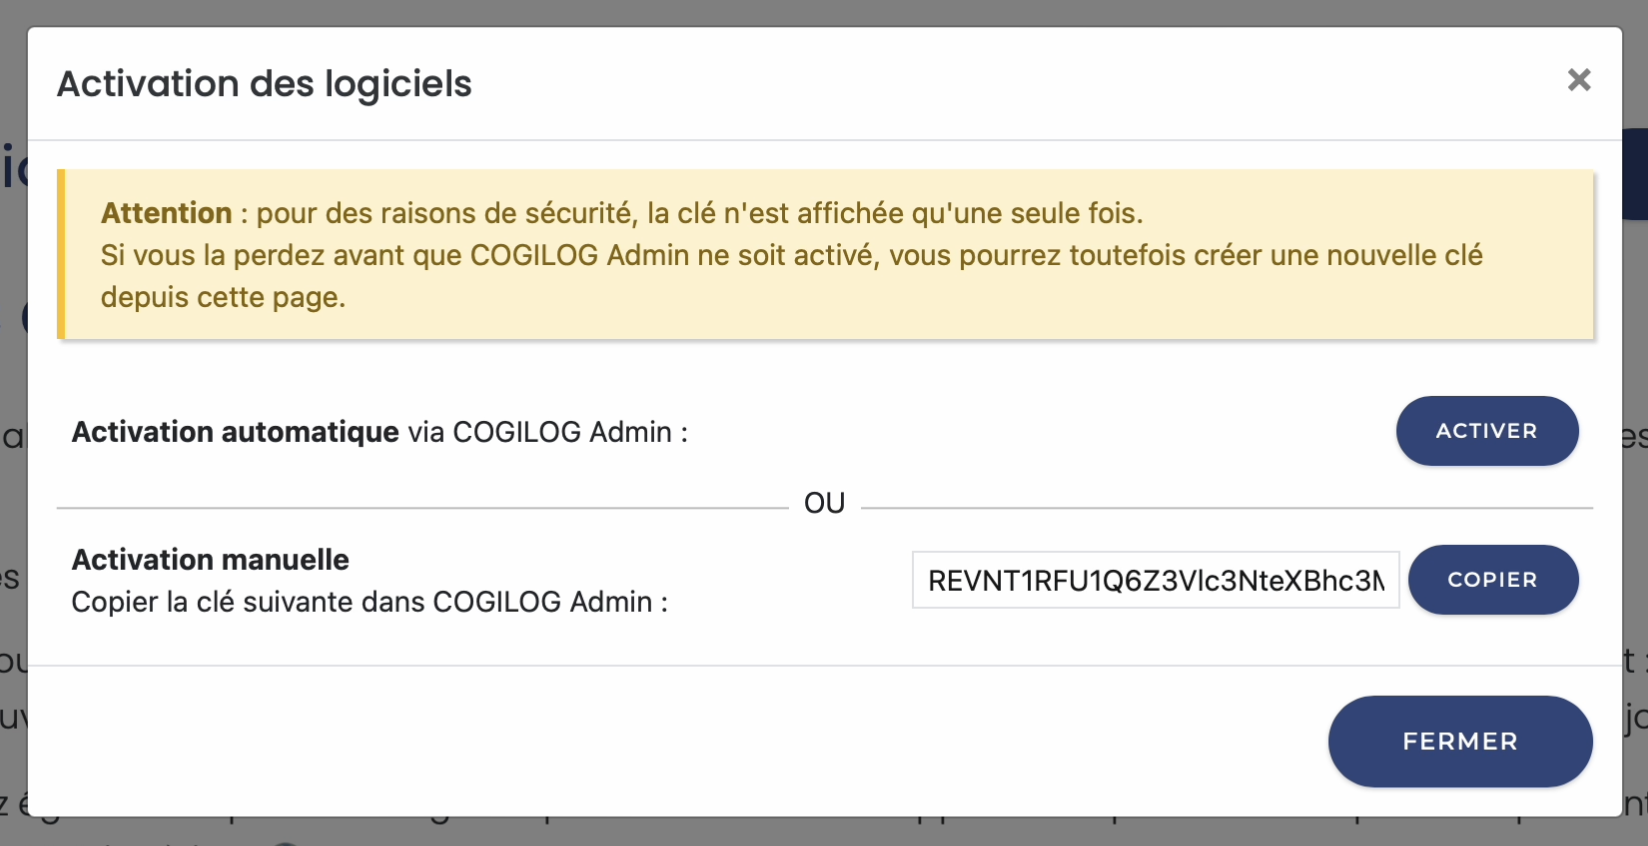Viewport: 1648px width, 846px height.
Task: Click the 'OU' separator label
Action: click(824, 503)
